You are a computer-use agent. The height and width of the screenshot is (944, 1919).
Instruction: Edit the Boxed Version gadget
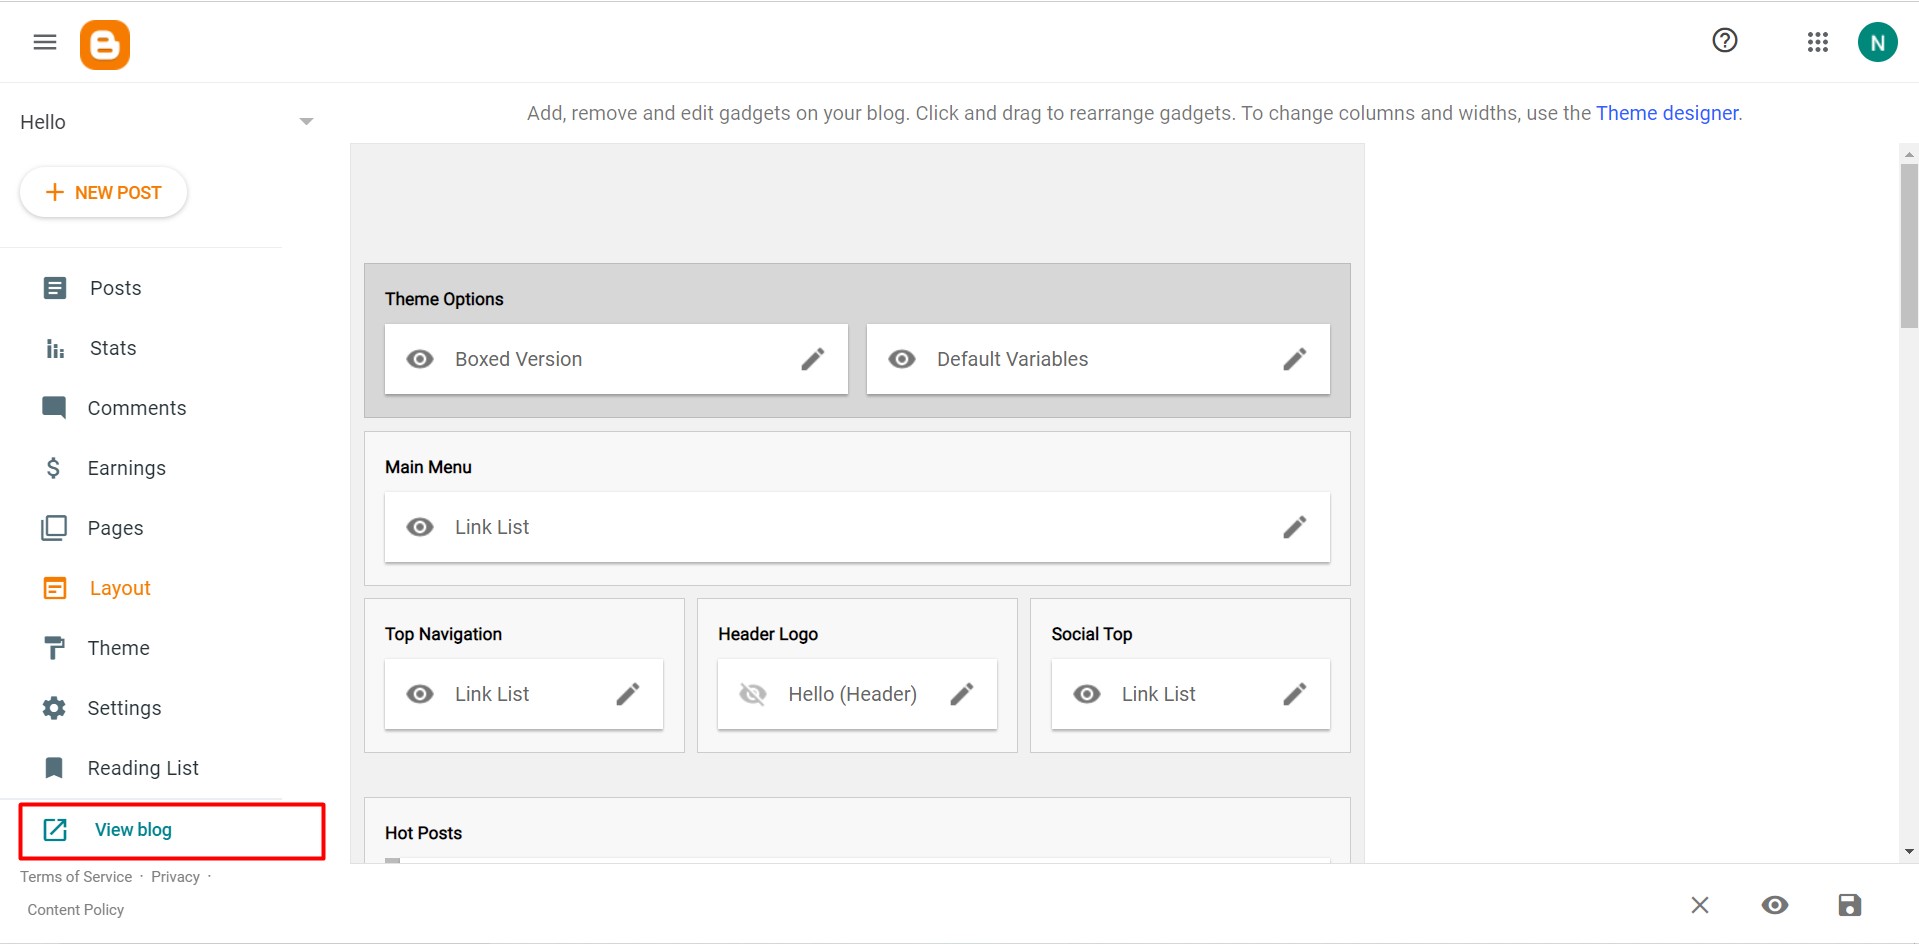(813, 359)
